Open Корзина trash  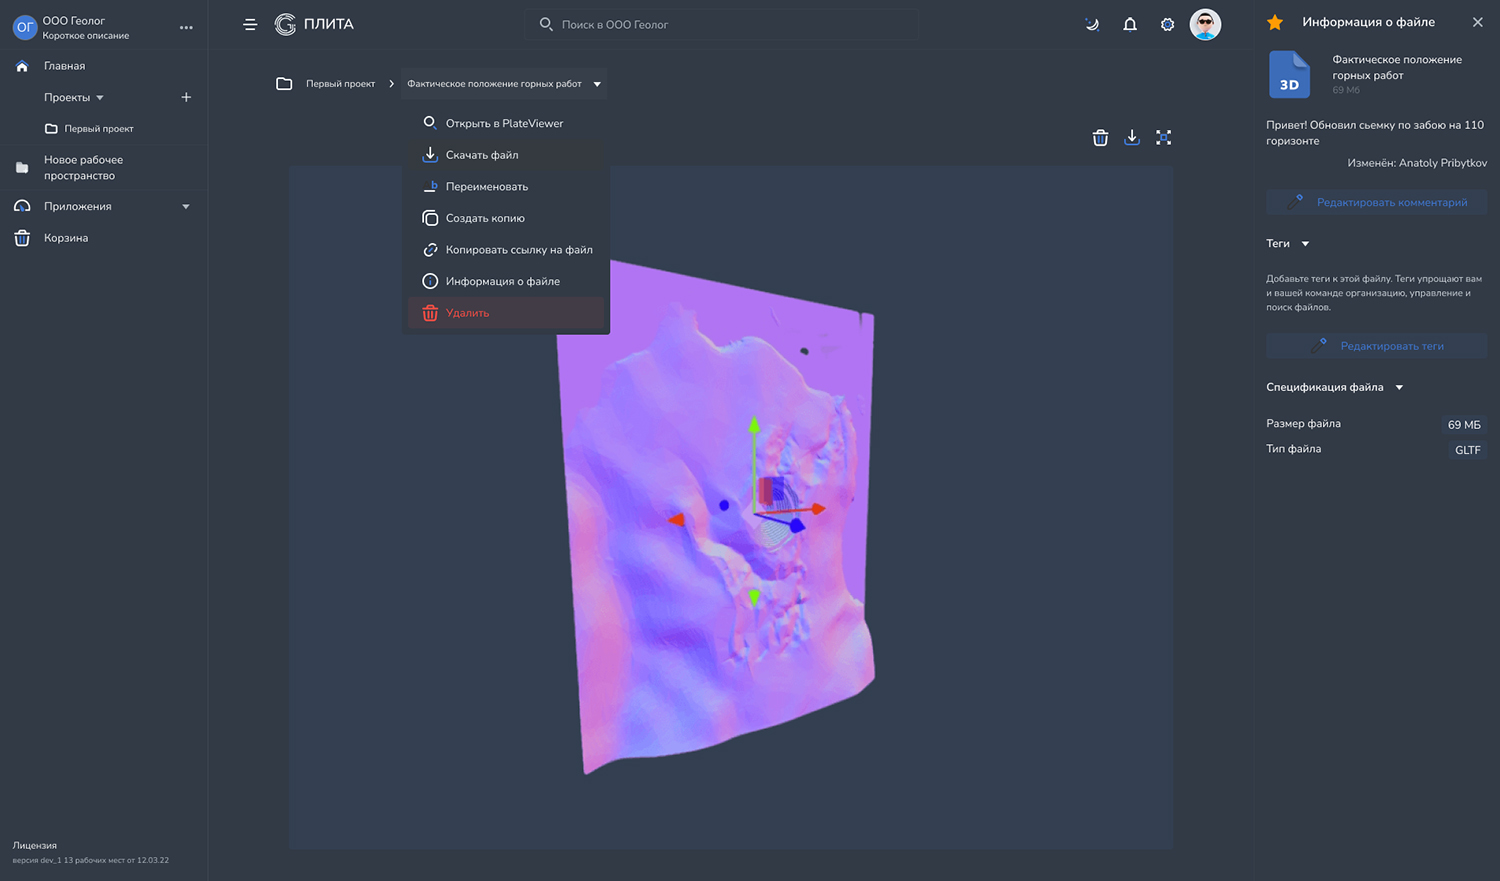click(66, 238)
